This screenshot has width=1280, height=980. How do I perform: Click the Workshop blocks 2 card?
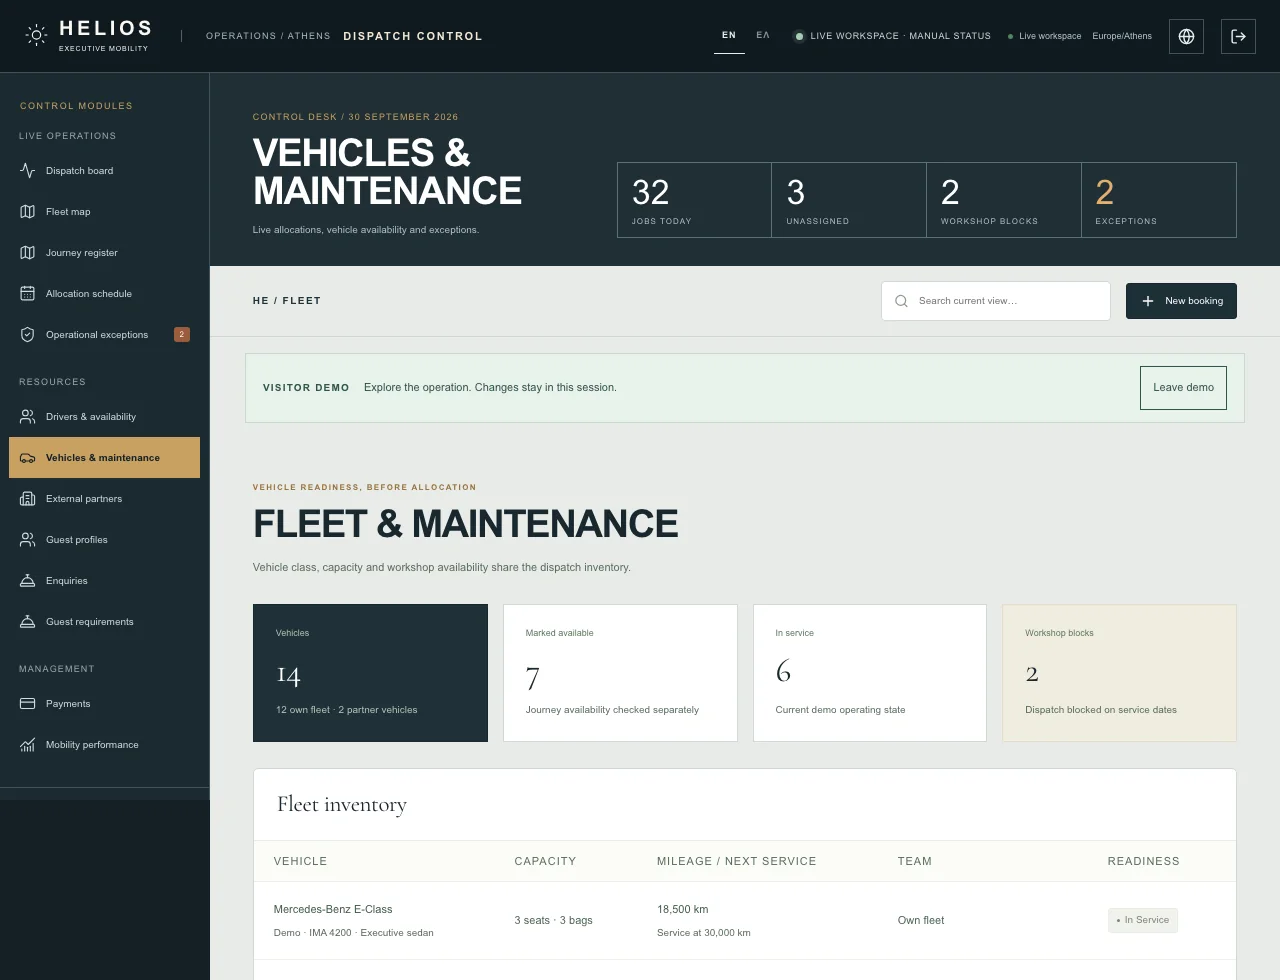point(1120,673)
